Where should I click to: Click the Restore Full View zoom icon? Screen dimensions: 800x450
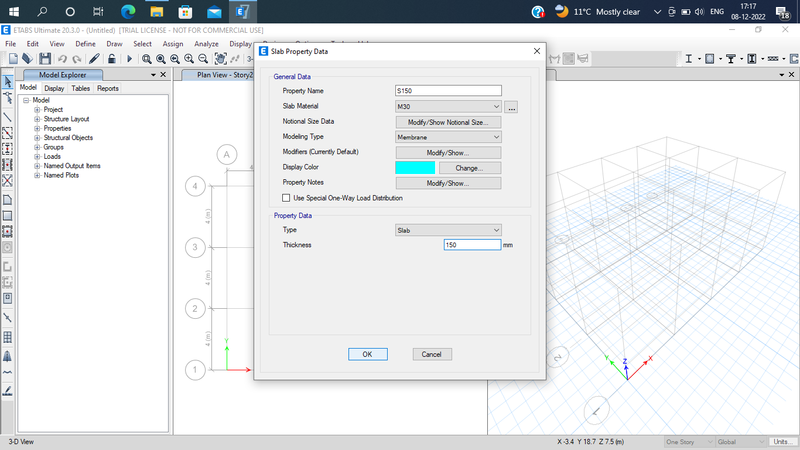(x=161, y=59)
